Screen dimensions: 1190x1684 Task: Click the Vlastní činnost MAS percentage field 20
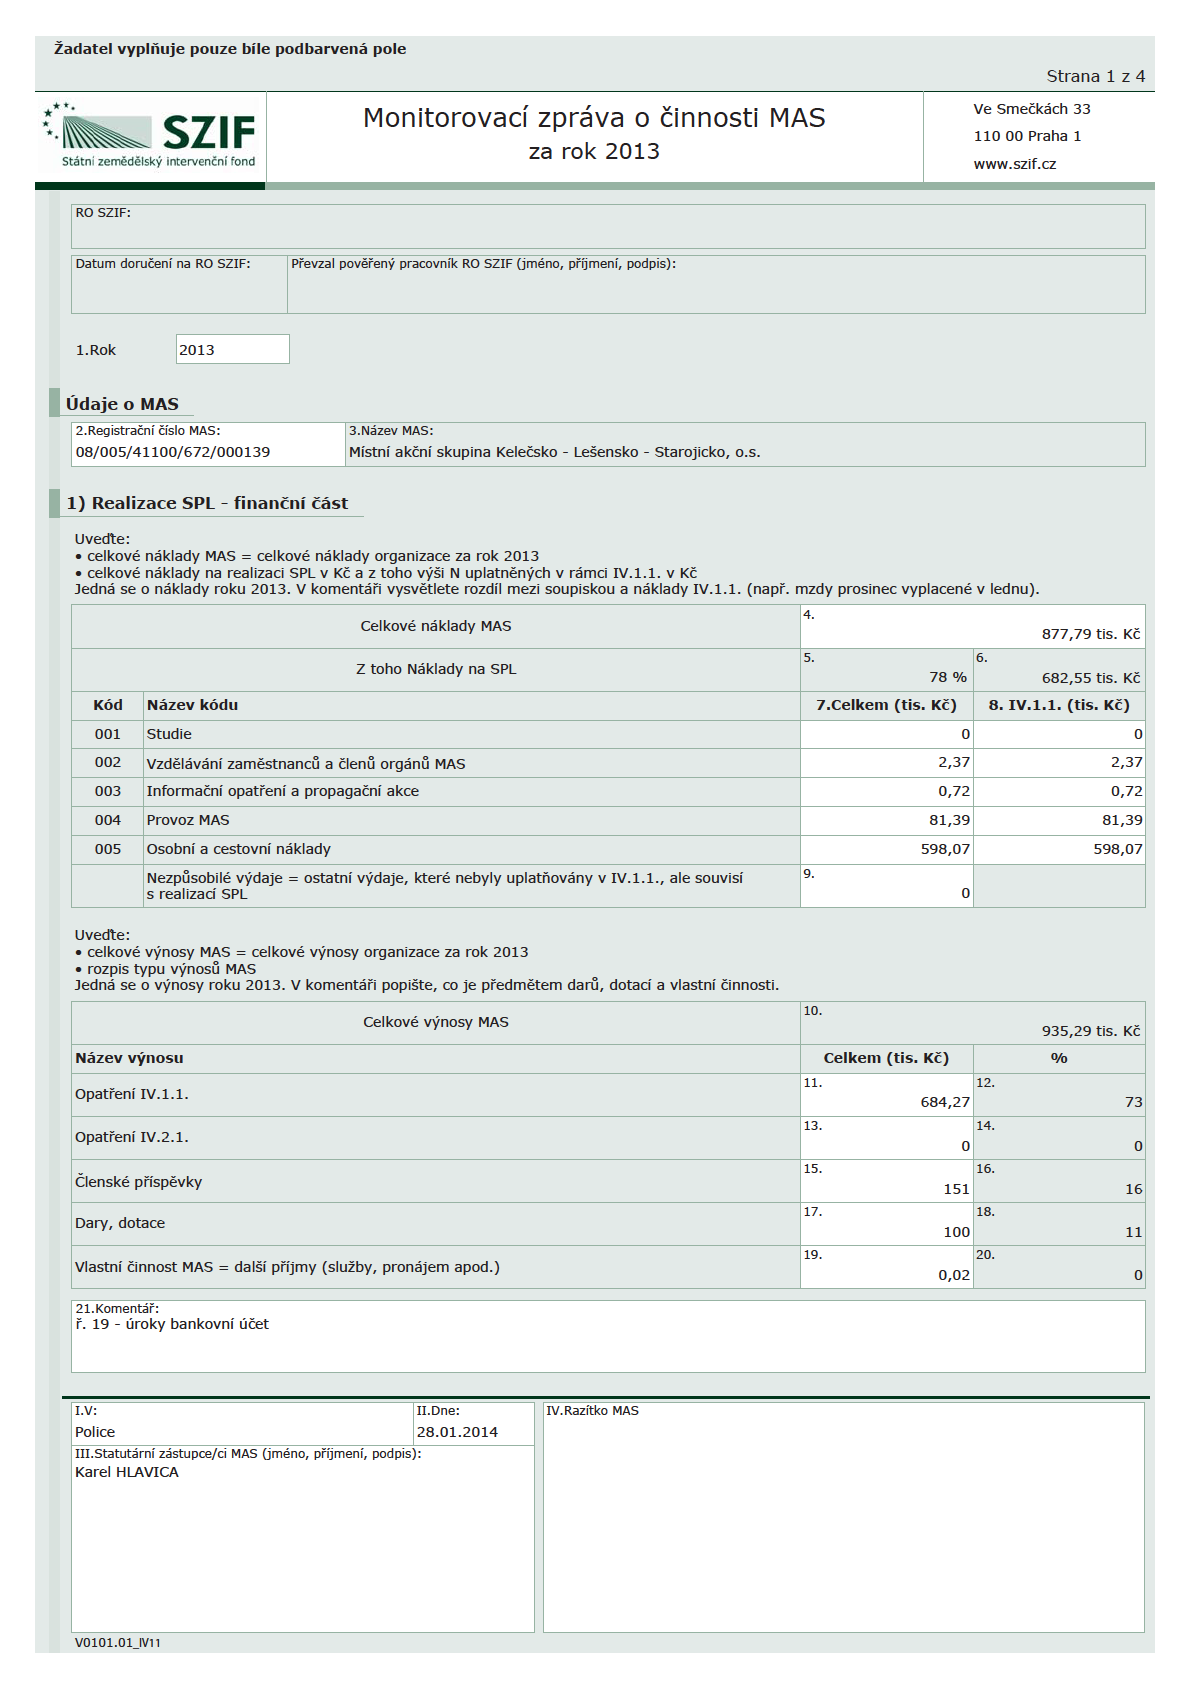point(1059,1267)
